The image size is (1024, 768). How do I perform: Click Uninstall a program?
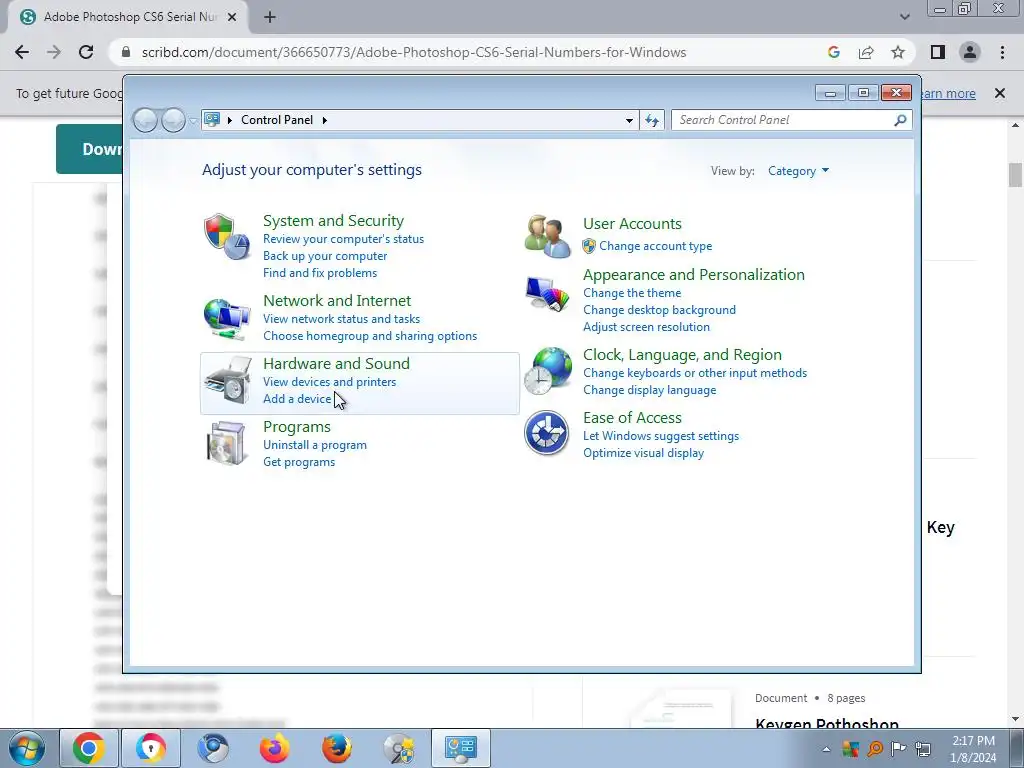(315, 445)
